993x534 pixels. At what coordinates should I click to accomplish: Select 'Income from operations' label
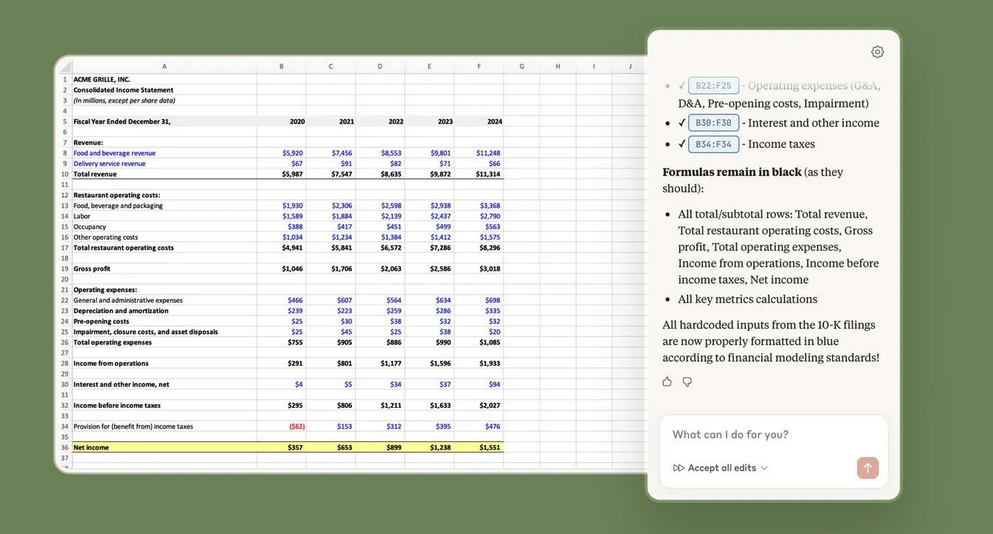(x=165, y=364)
